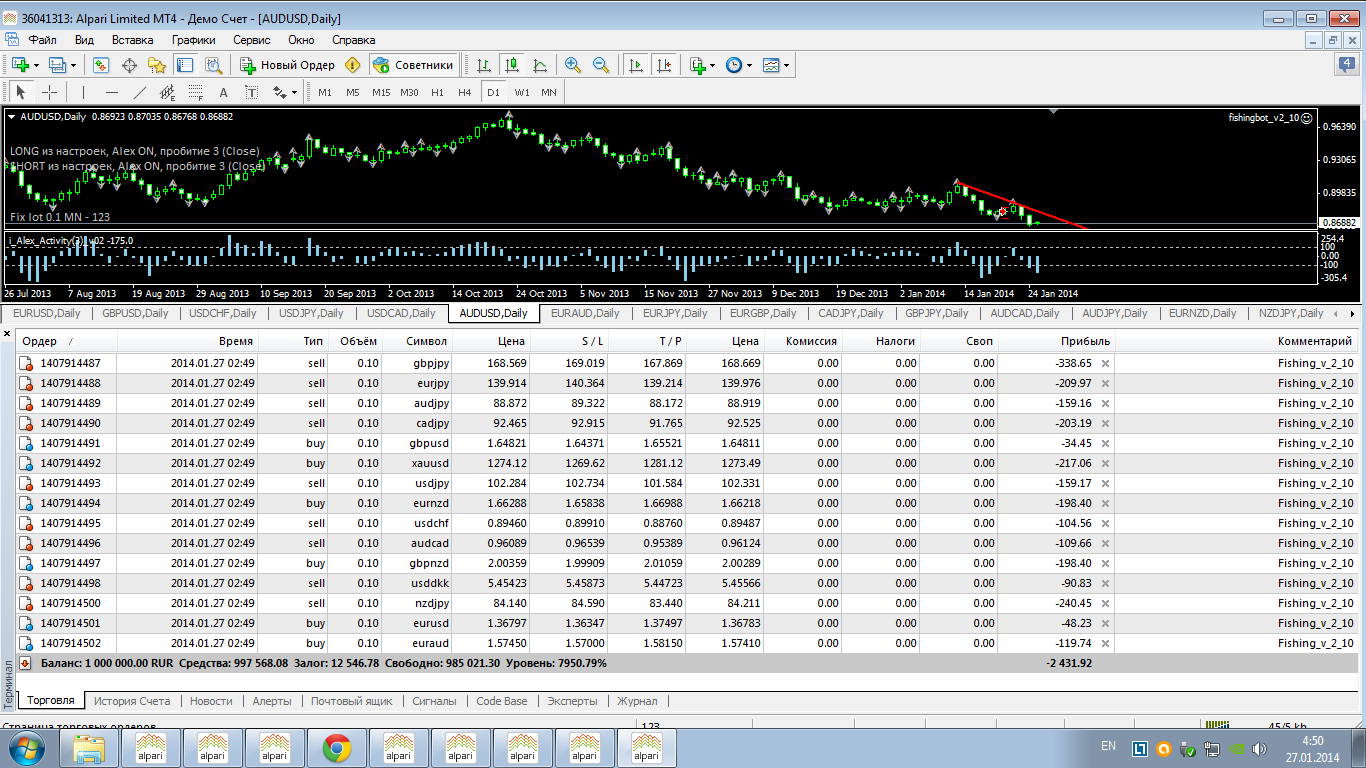
Task: Open the arrows objects dropdown
Action: (x=294, y=93)
